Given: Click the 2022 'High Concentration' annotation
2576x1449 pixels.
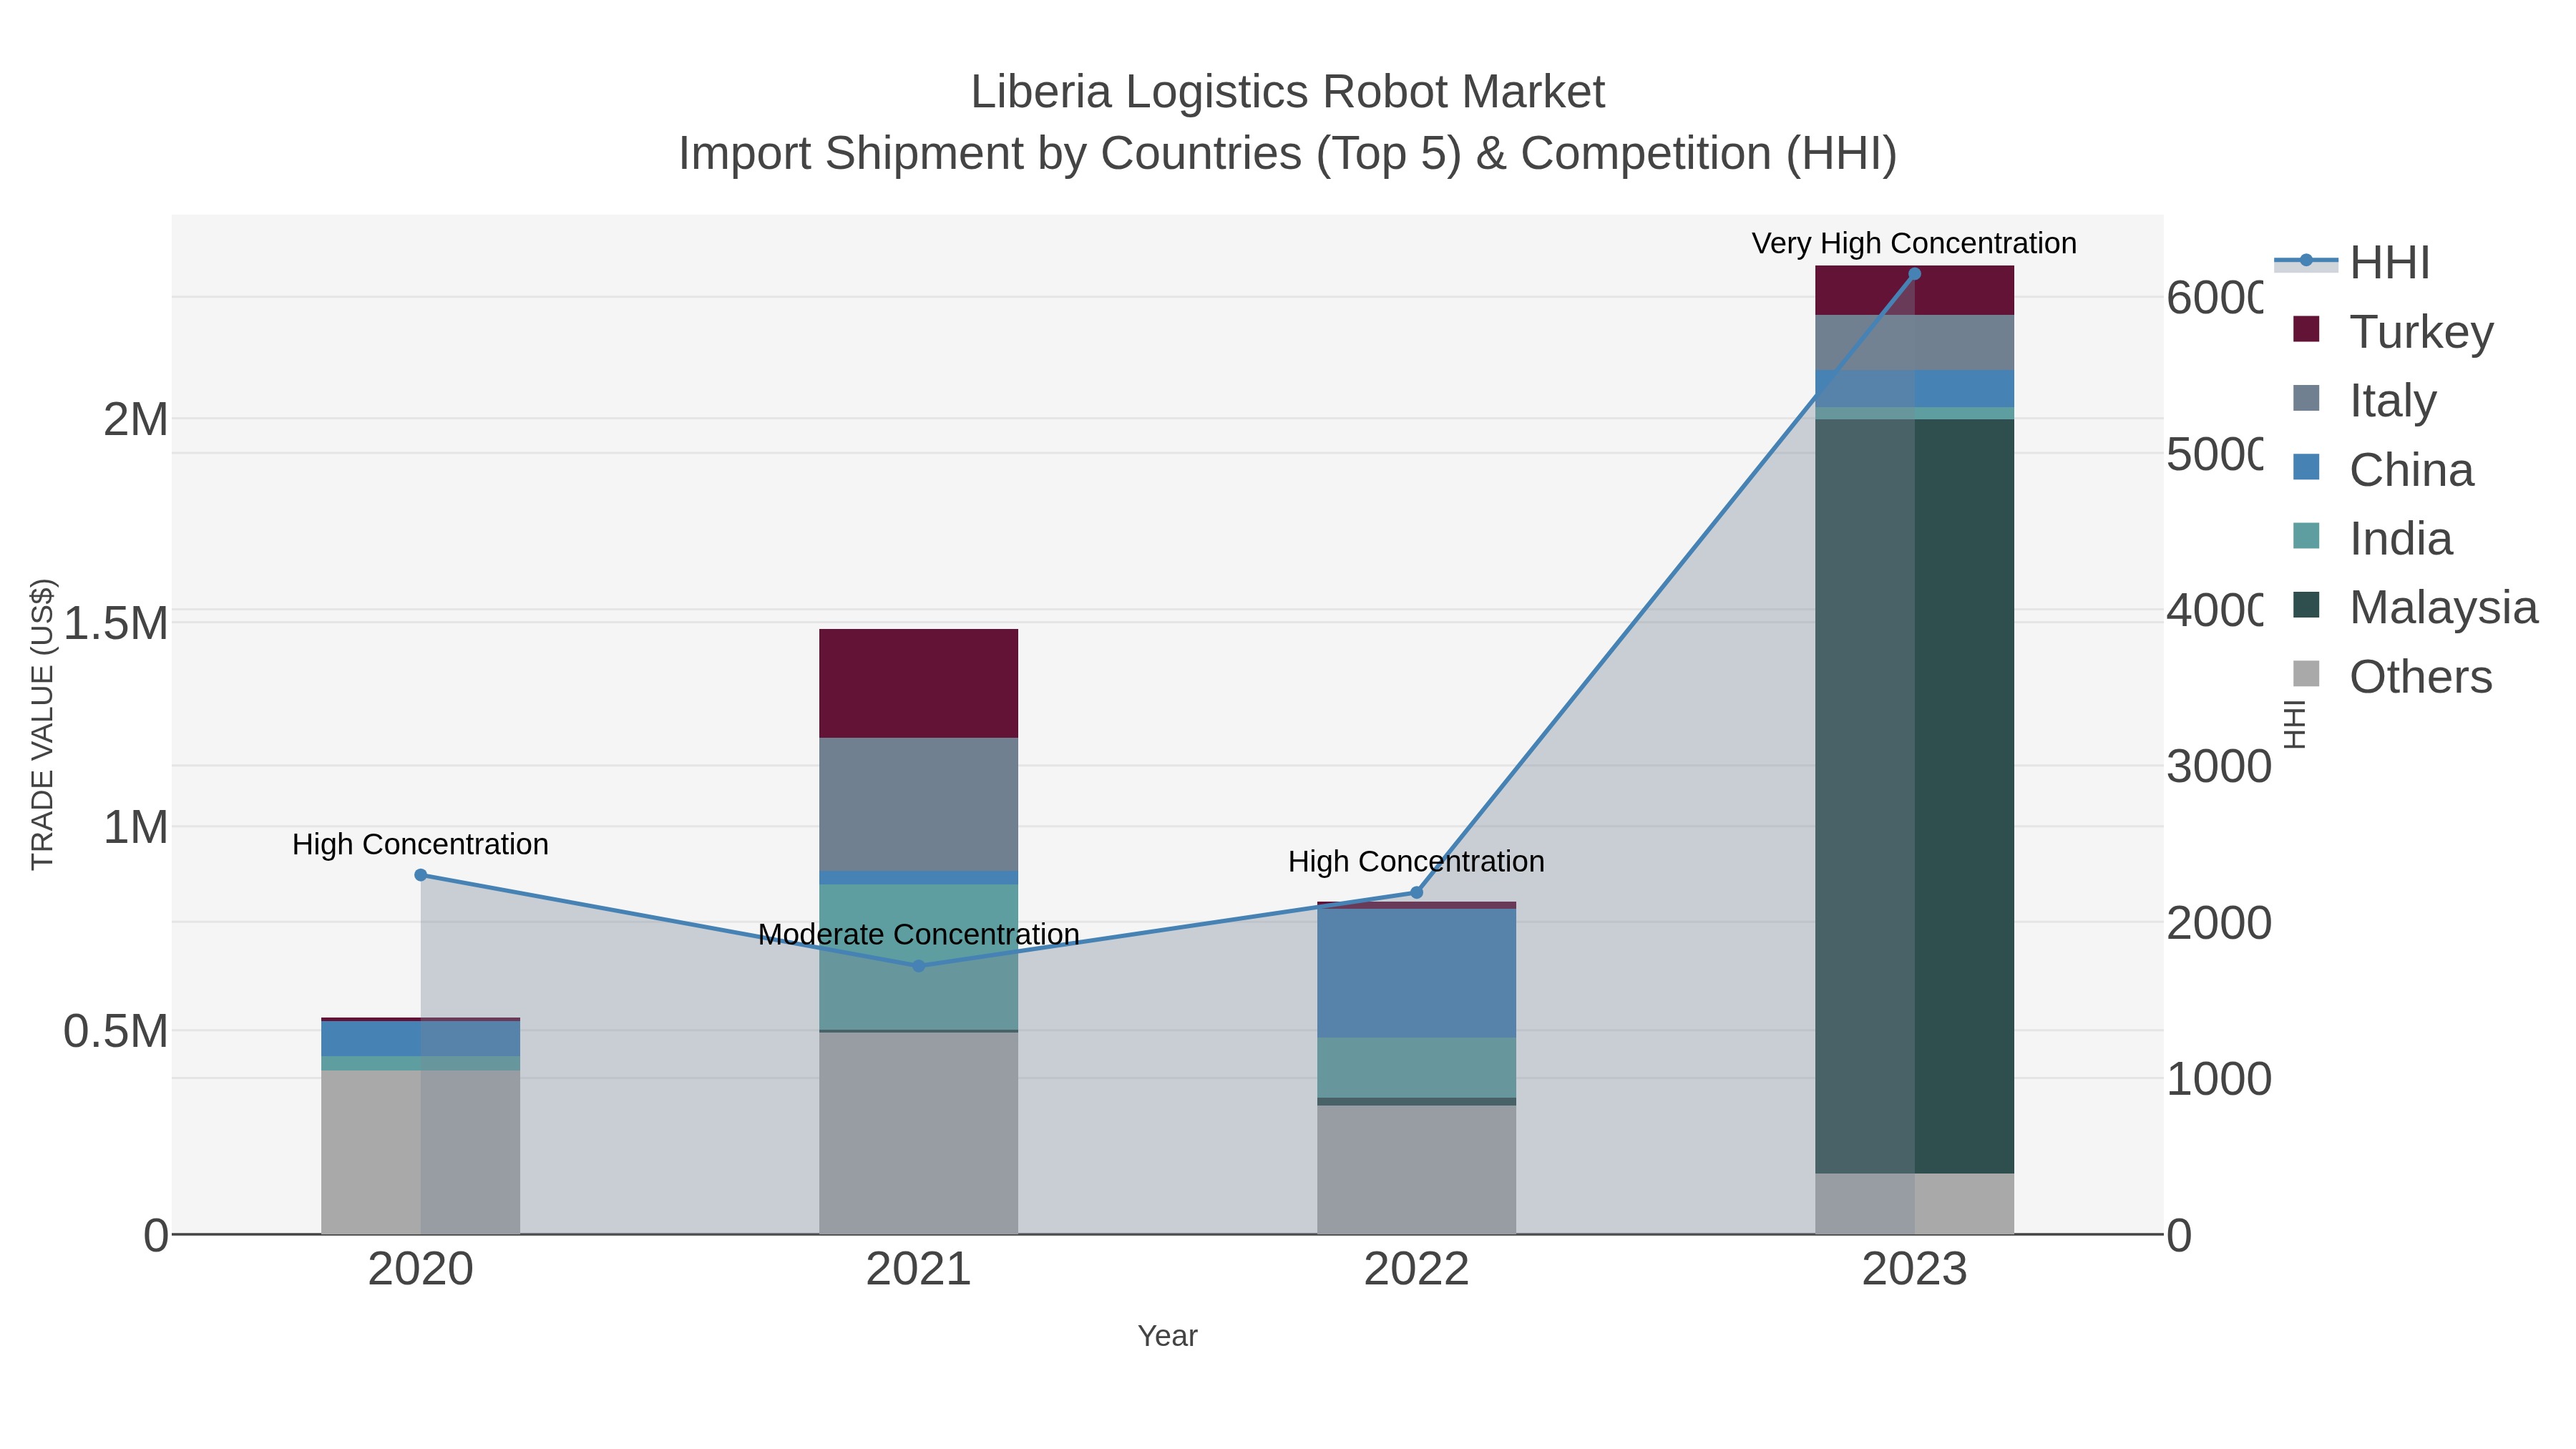Looking at the screenshot, I should tap(1416, 862).
